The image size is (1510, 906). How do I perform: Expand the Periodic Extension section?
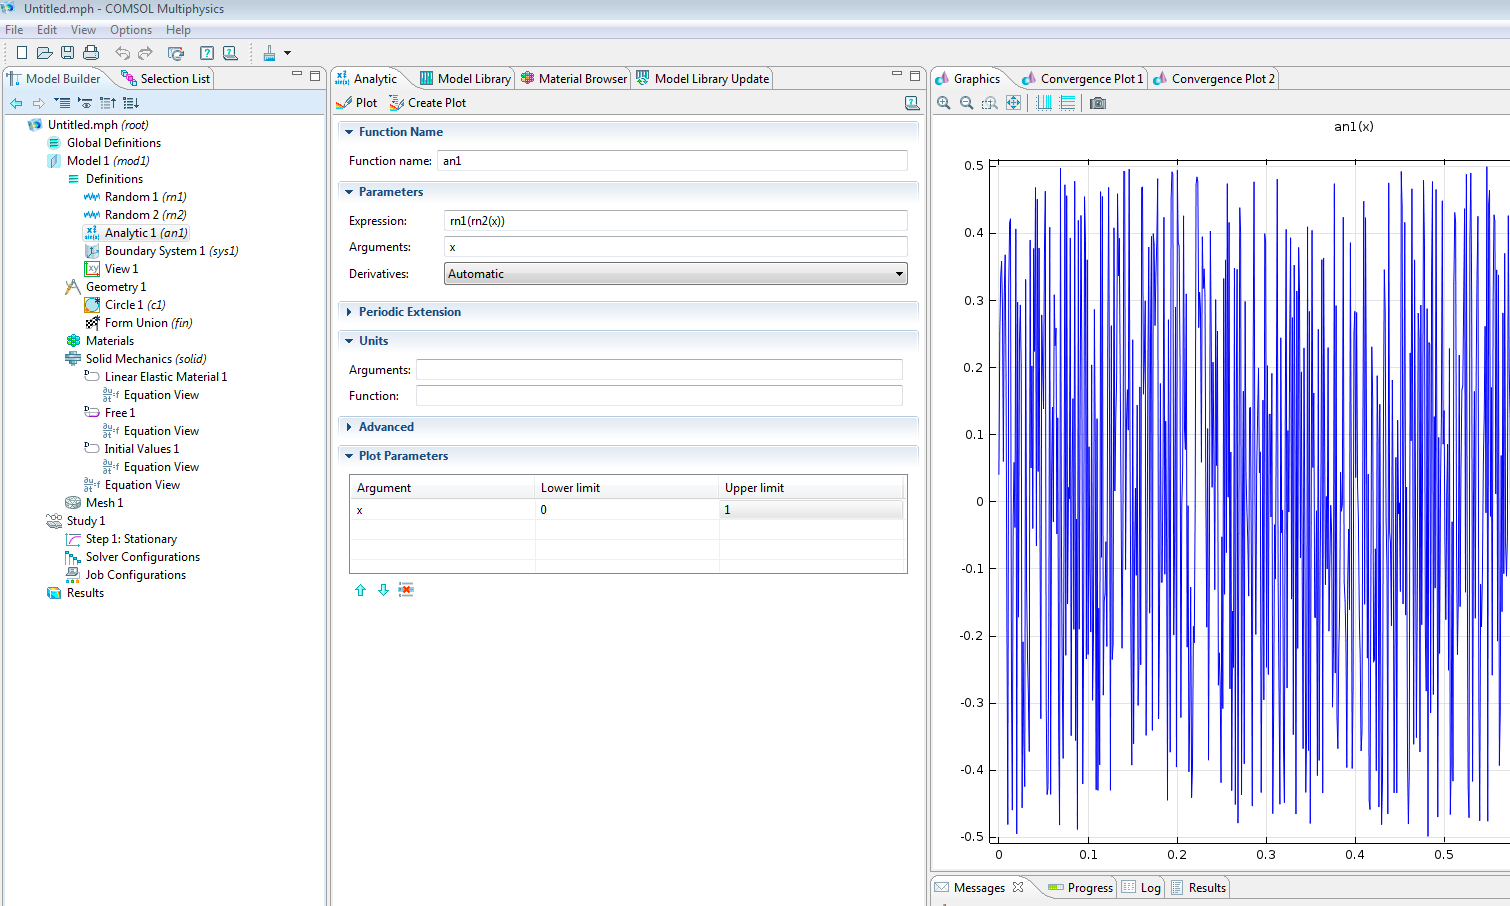[409, 312]
